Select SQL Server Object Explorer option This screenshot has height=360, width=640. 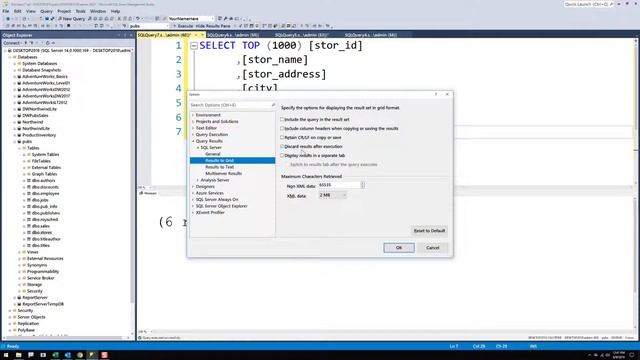coord(221,206)
